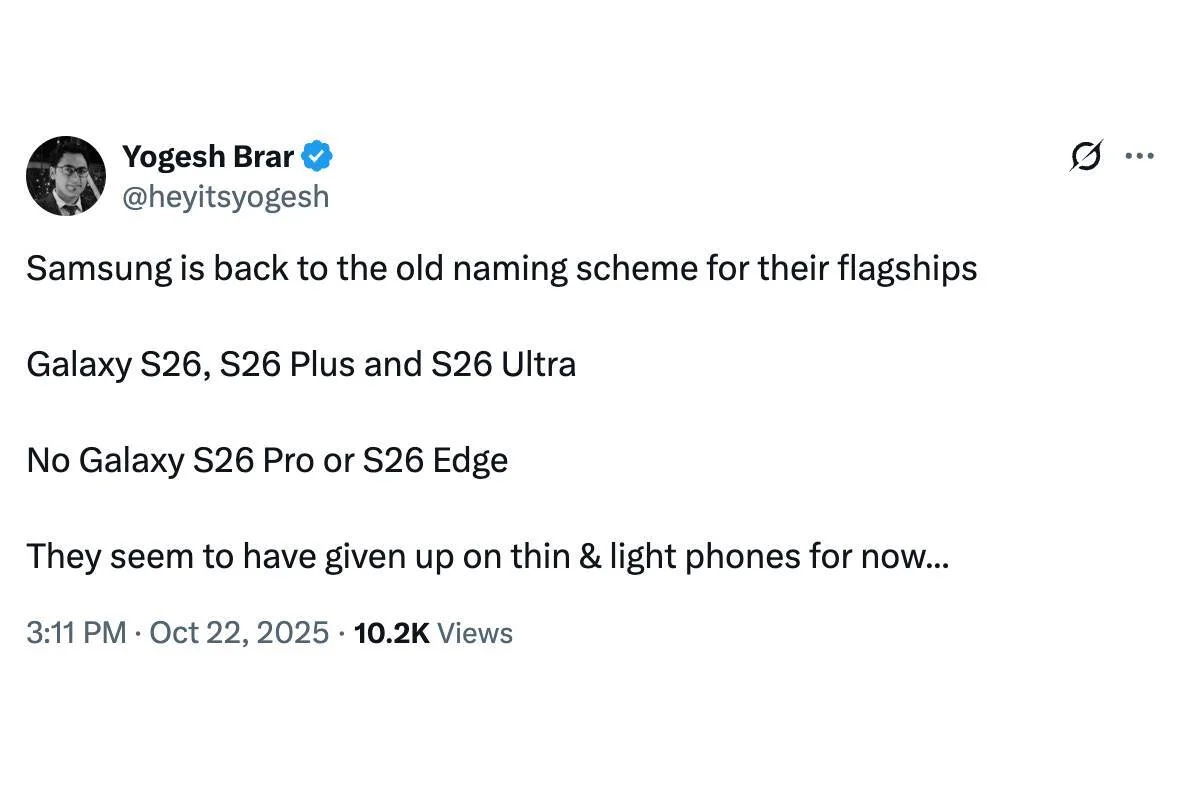Open the @heyitsyogesh handle link

[x=225, y=196]
